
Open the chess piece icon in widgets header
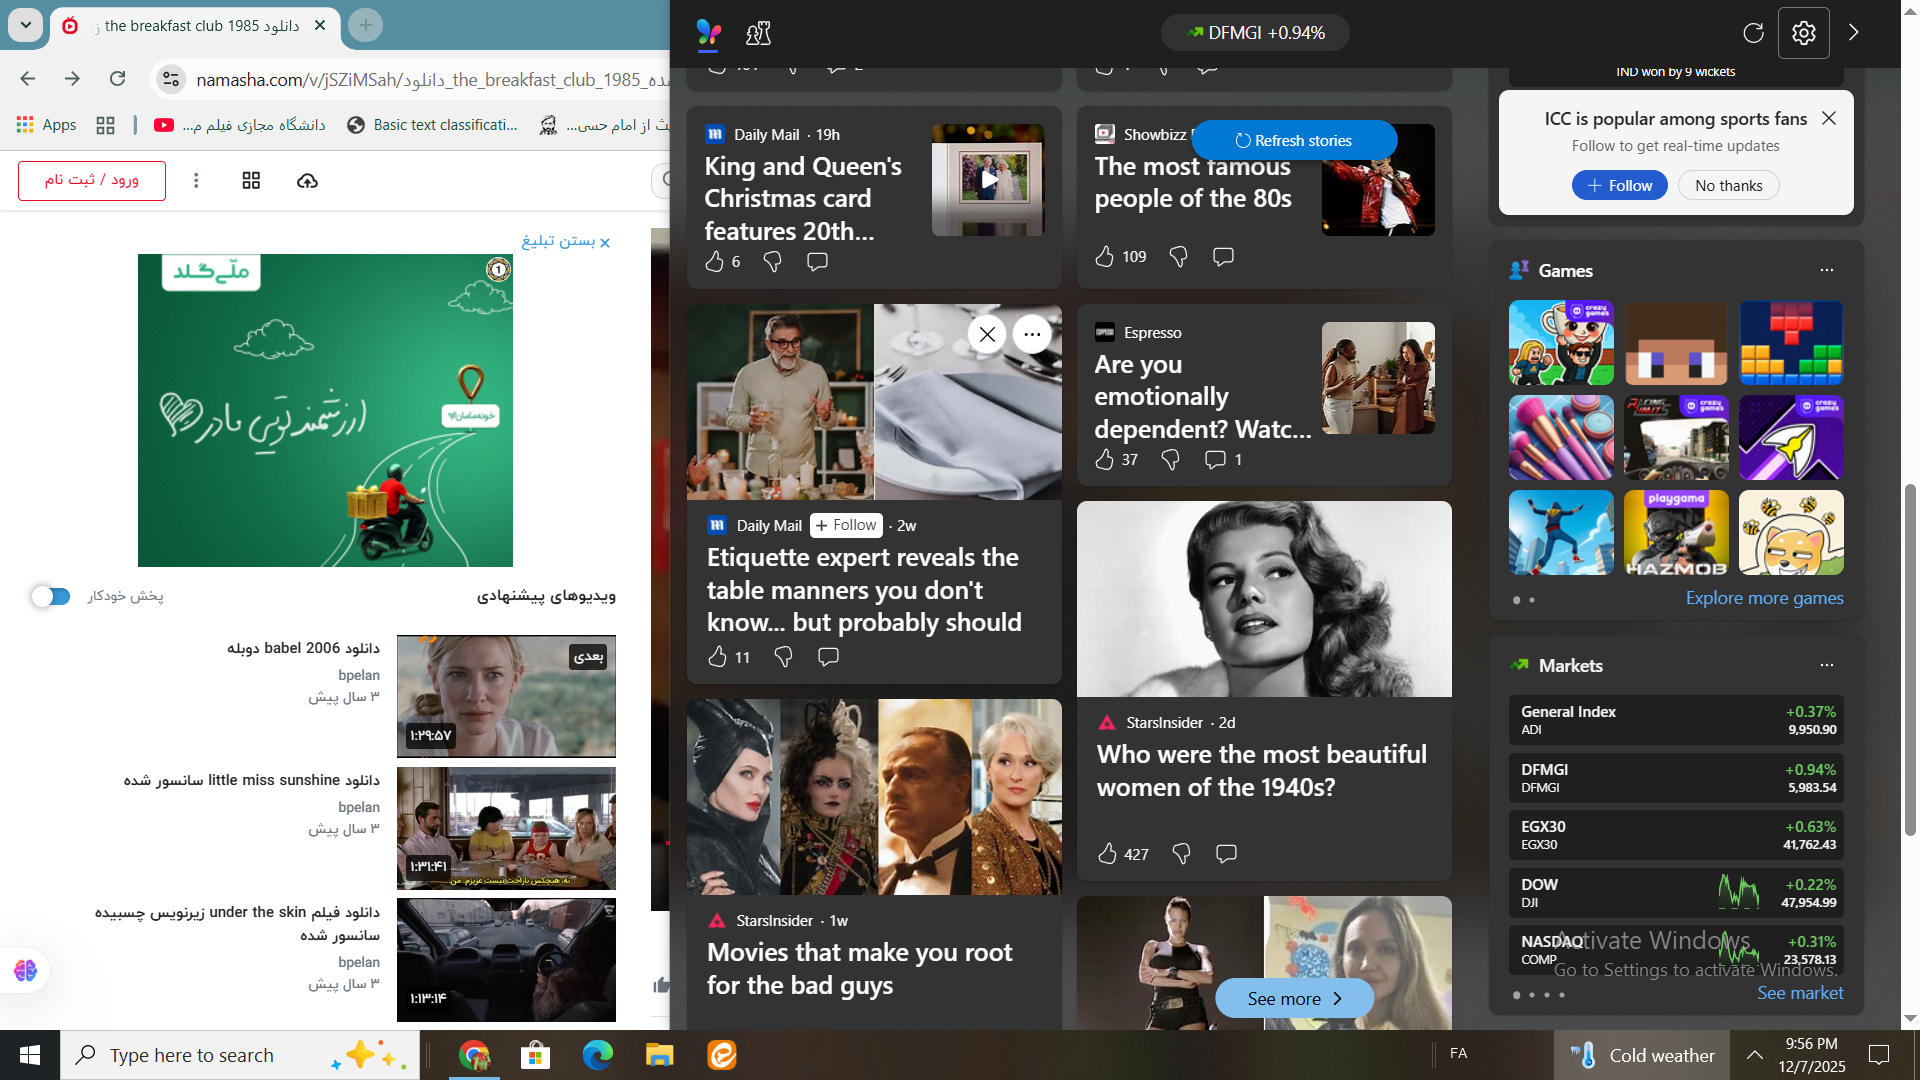click(758, 33)
